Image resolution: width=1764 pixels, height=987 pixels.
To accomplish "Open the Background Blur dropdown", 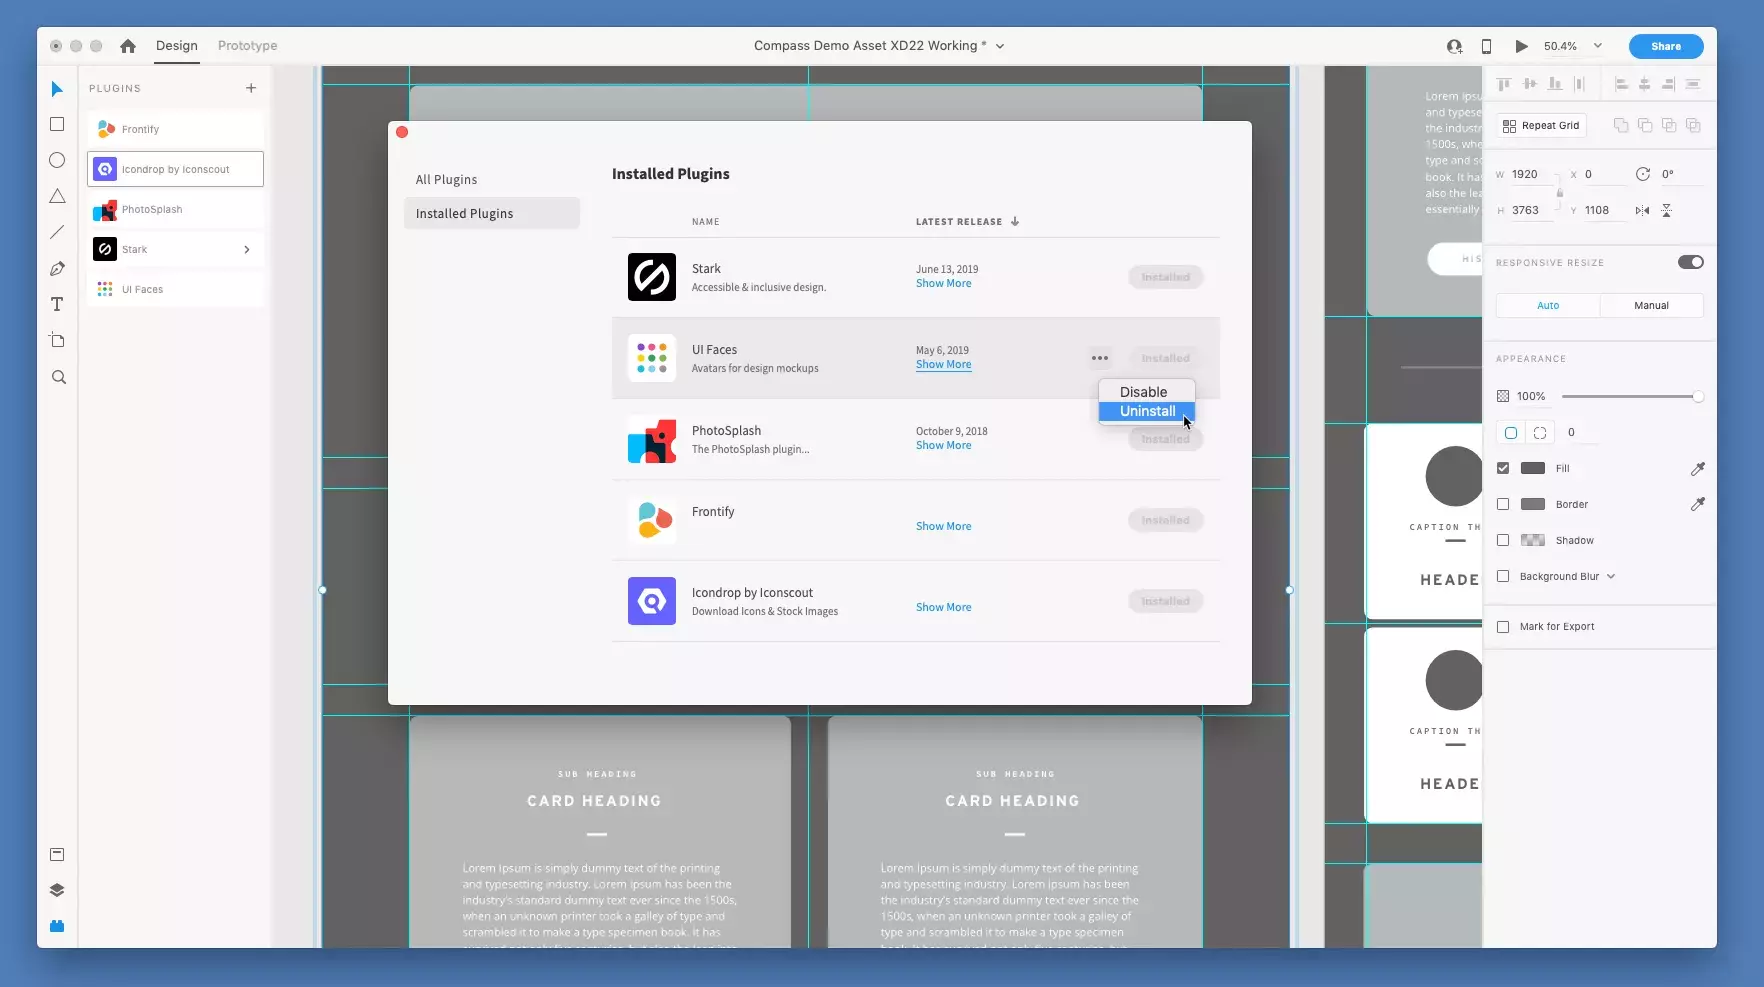I will pos(1611,576).
